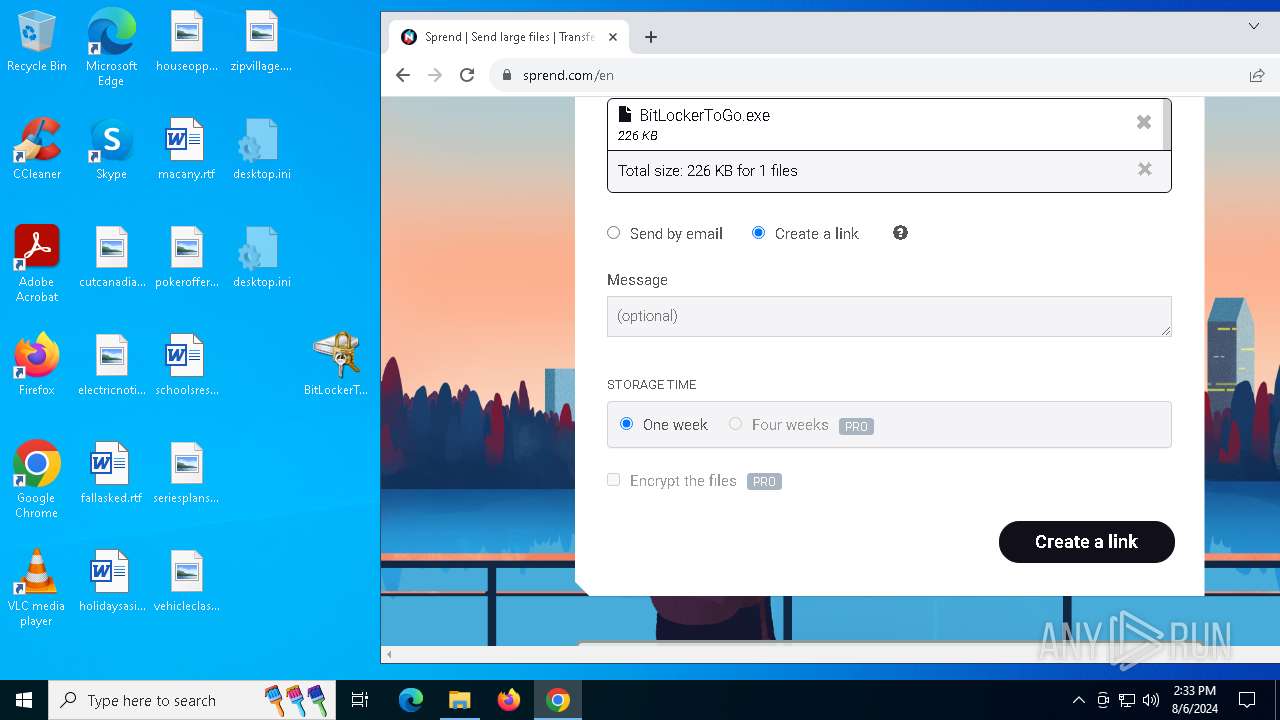Viewport: 1280px width, 720px height.
Task: Launch Edge from the taskbar
Action: tap(411, 700)
